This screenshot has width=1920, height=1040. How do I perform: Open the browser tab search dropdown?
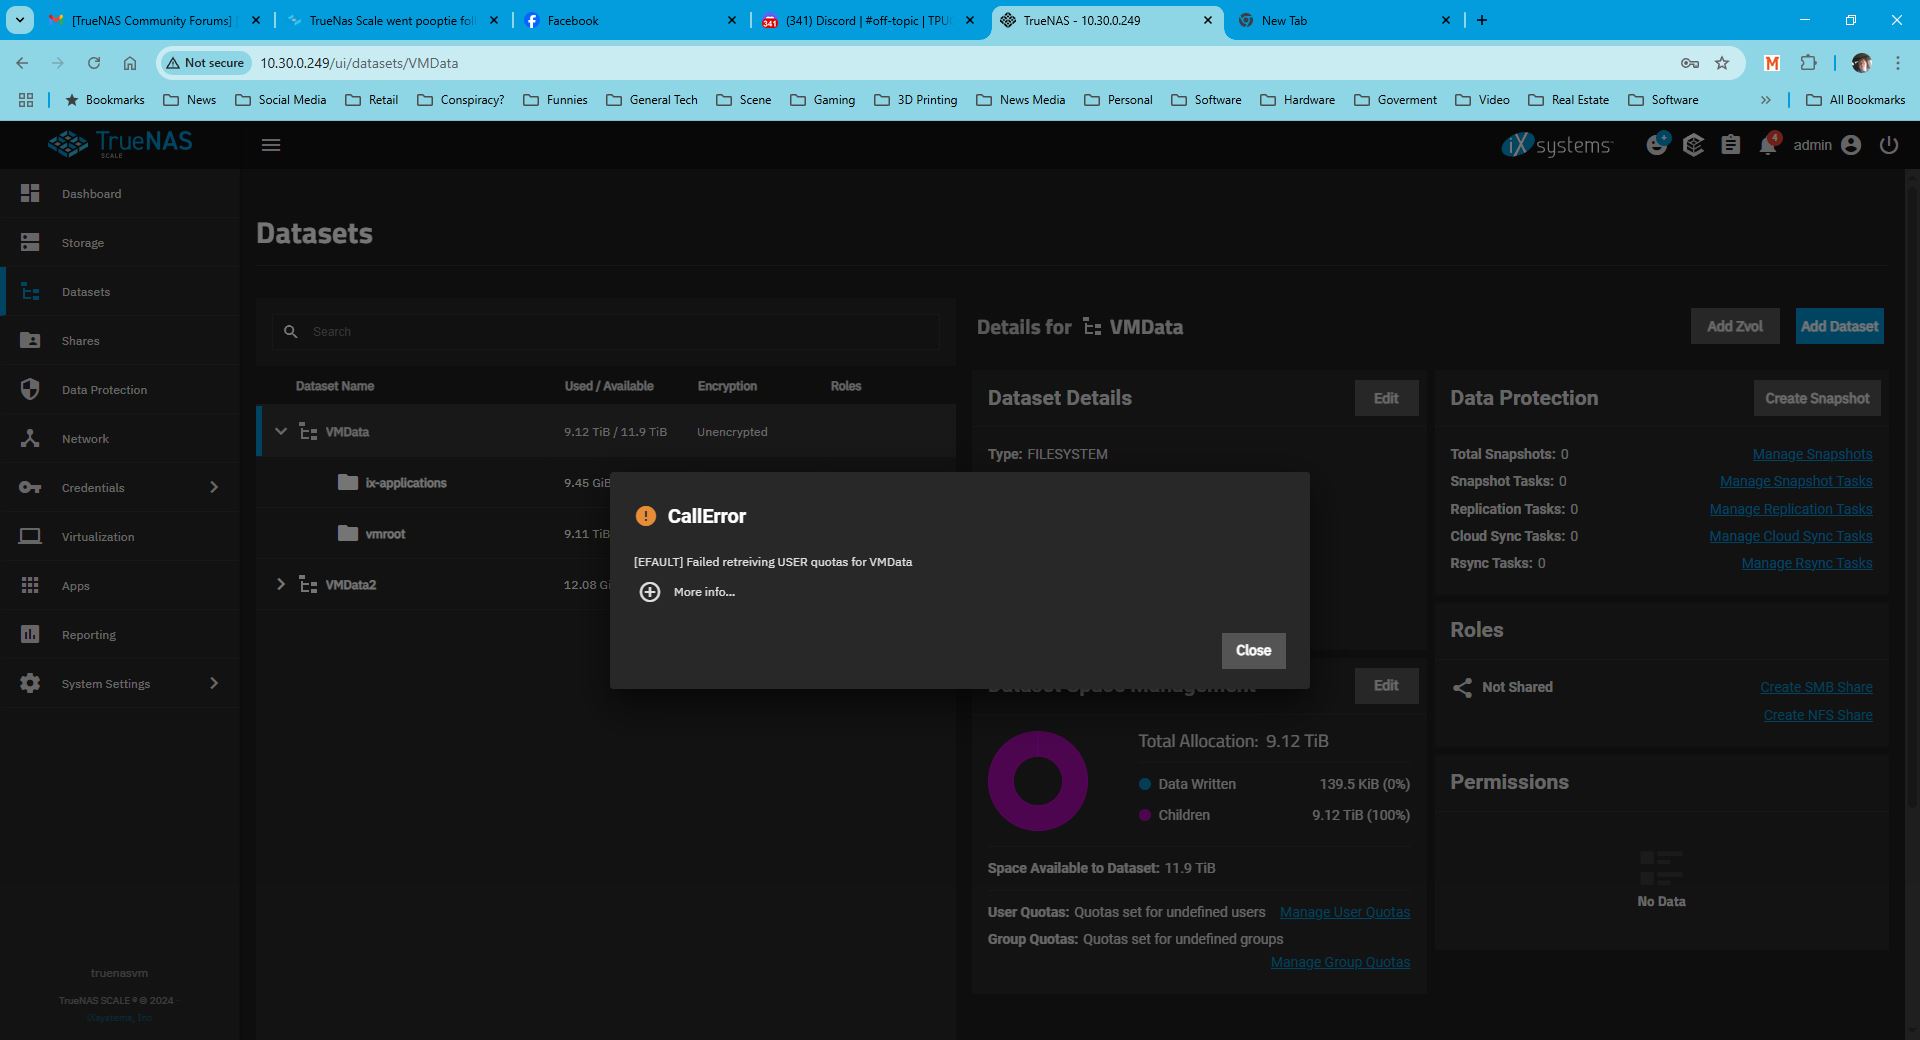20,20
